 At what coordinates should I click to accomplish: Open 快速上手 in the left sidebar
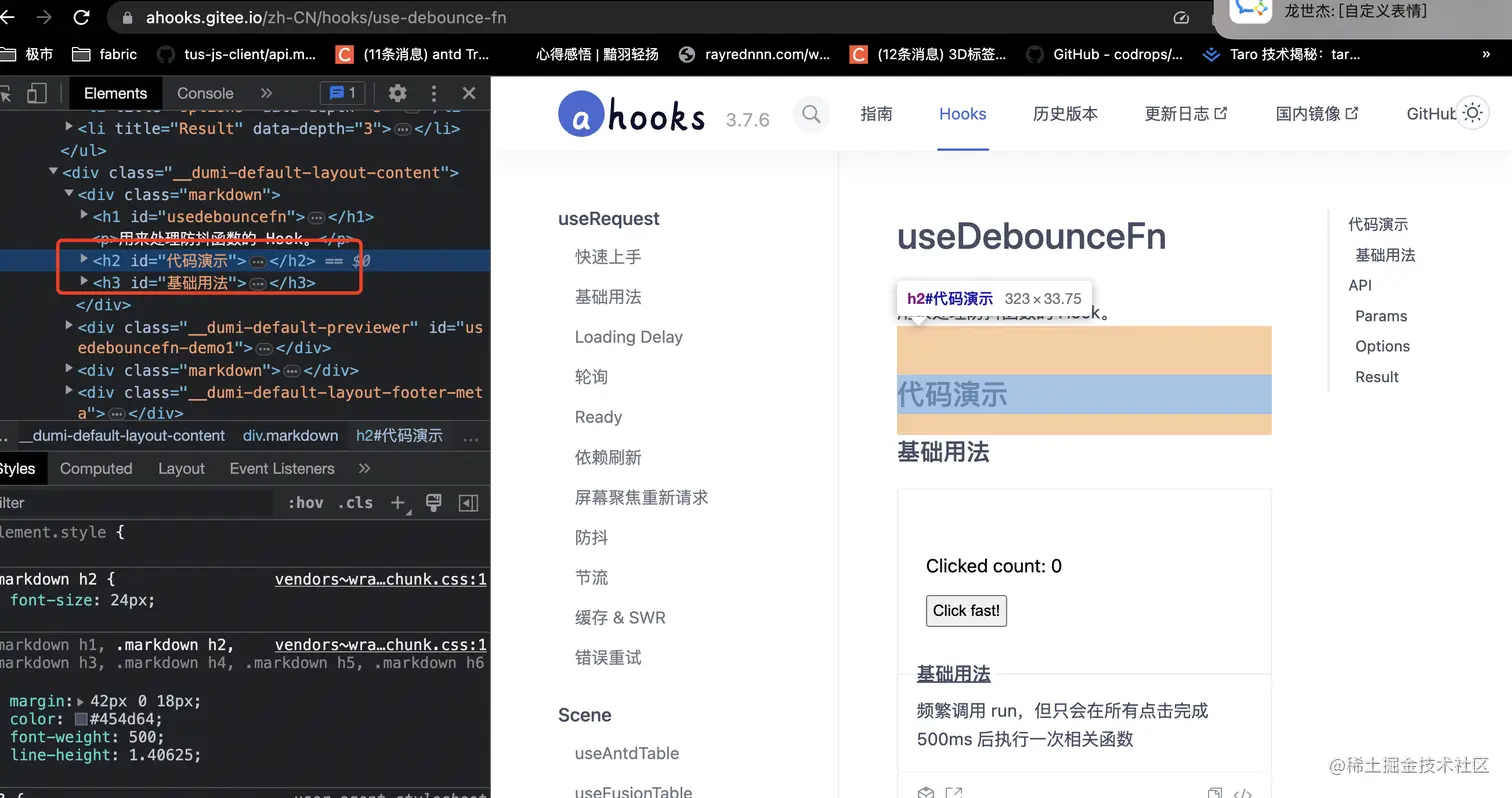608,257
